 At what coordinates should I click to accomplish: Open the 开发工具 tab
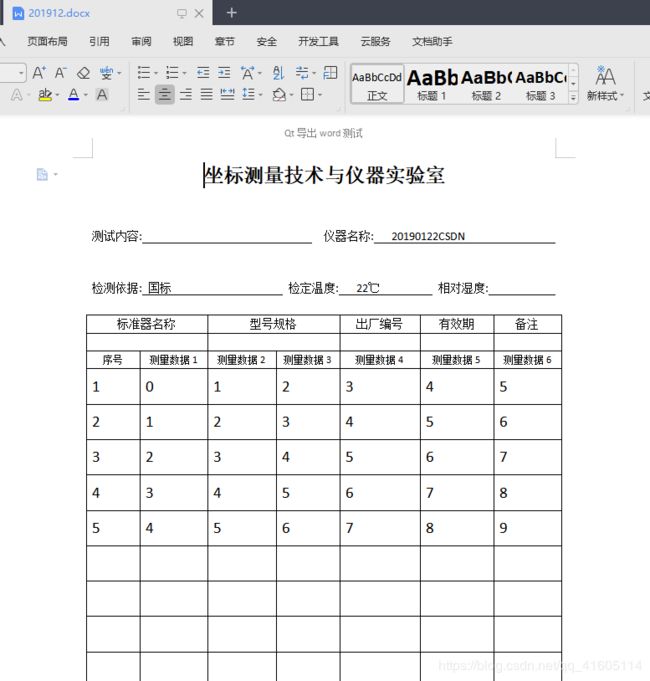pyautogui.click(x=318, y=41)
